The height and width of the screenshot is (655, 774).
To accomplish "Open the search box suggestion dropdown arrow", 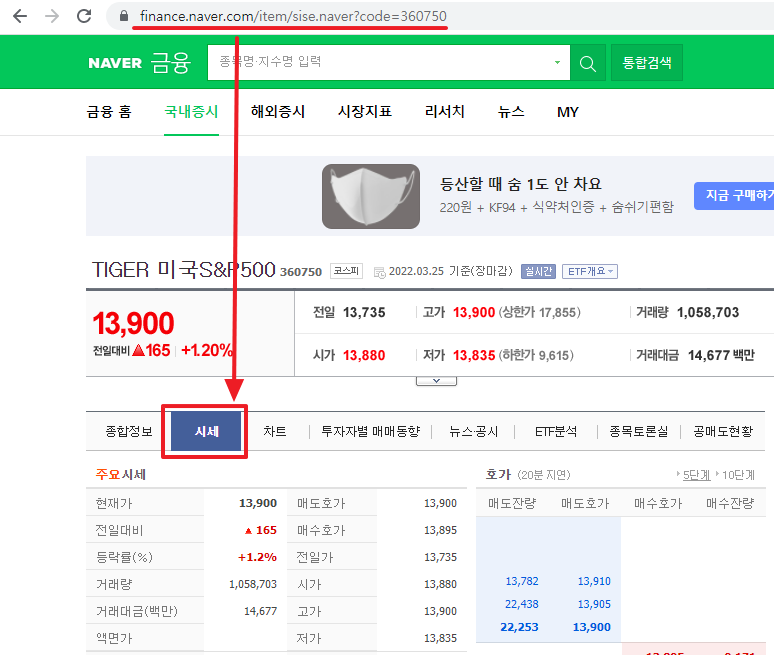I will tap(557, 62).
